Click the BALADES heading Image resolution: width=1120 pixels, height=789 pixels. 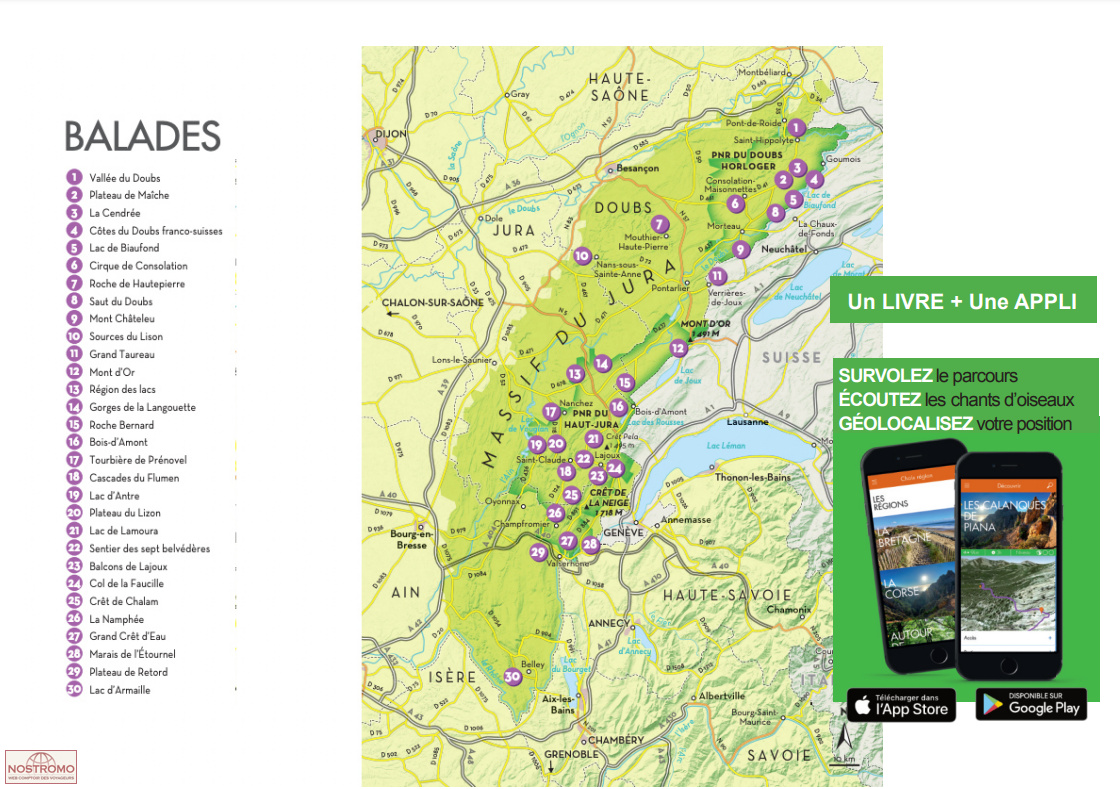(143, 136)
